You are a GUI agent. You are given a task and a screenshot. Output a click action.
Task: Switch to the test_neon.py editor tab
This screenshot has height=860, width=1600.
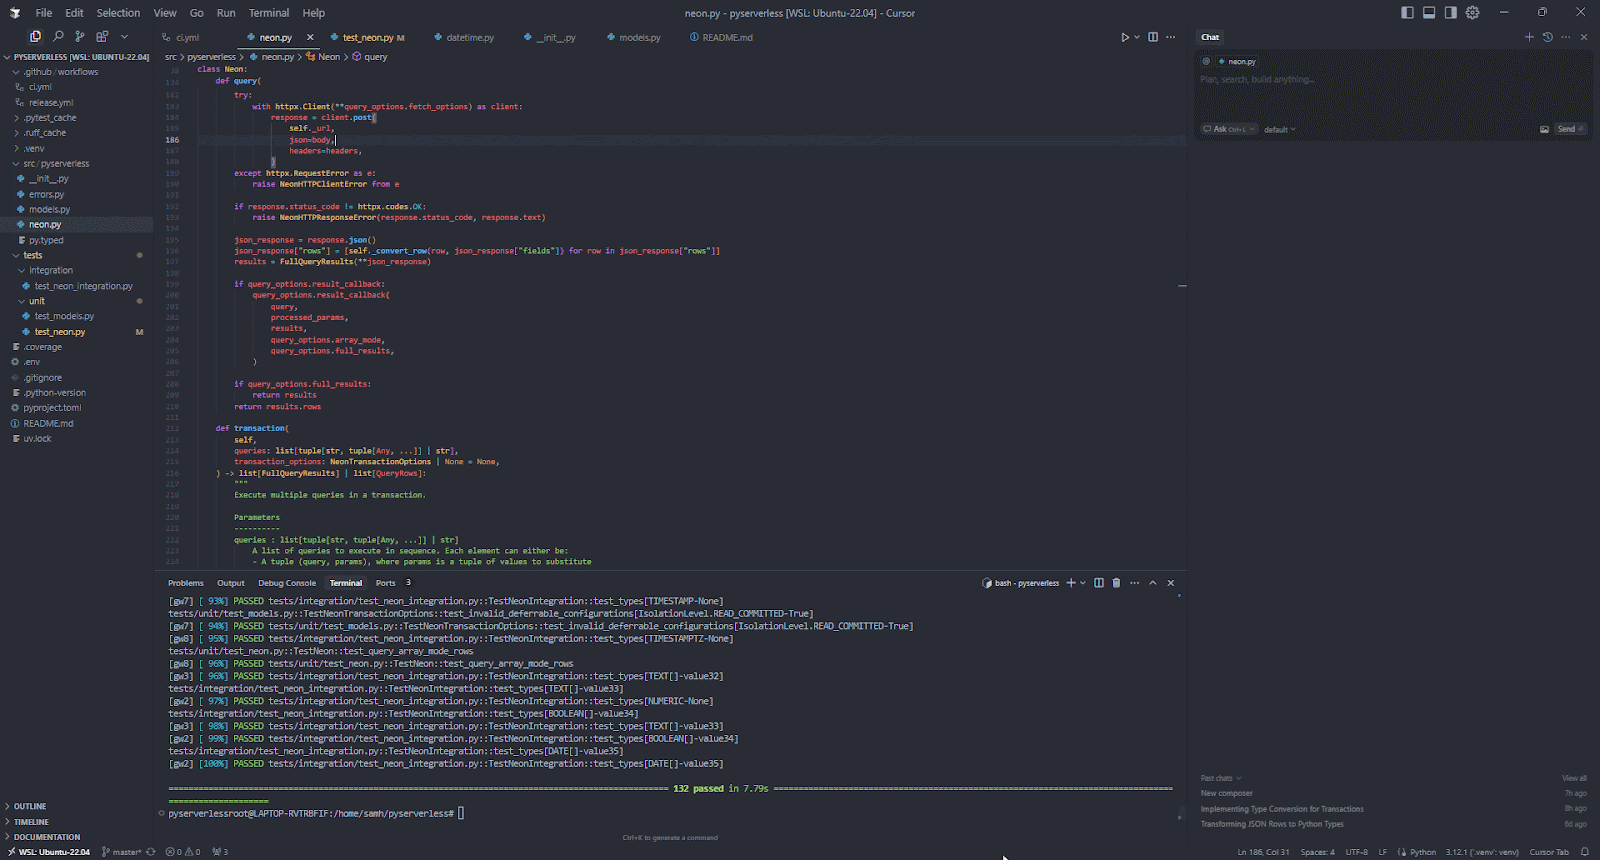[370, 37]
